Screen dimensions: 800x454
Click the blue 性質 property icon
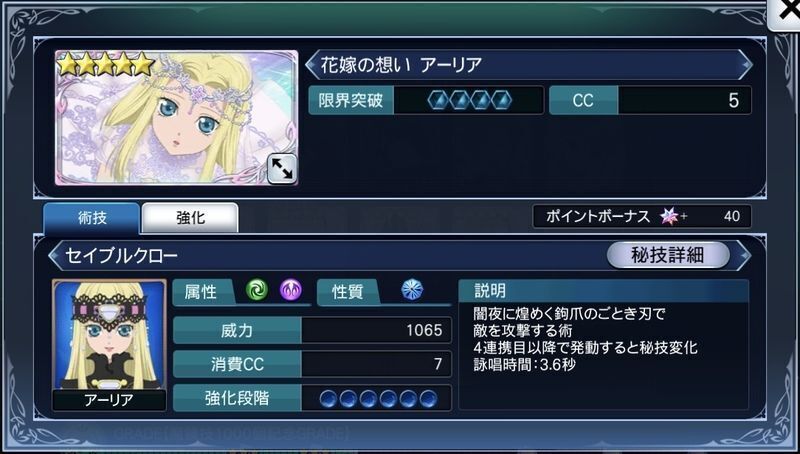pos(412,289)
